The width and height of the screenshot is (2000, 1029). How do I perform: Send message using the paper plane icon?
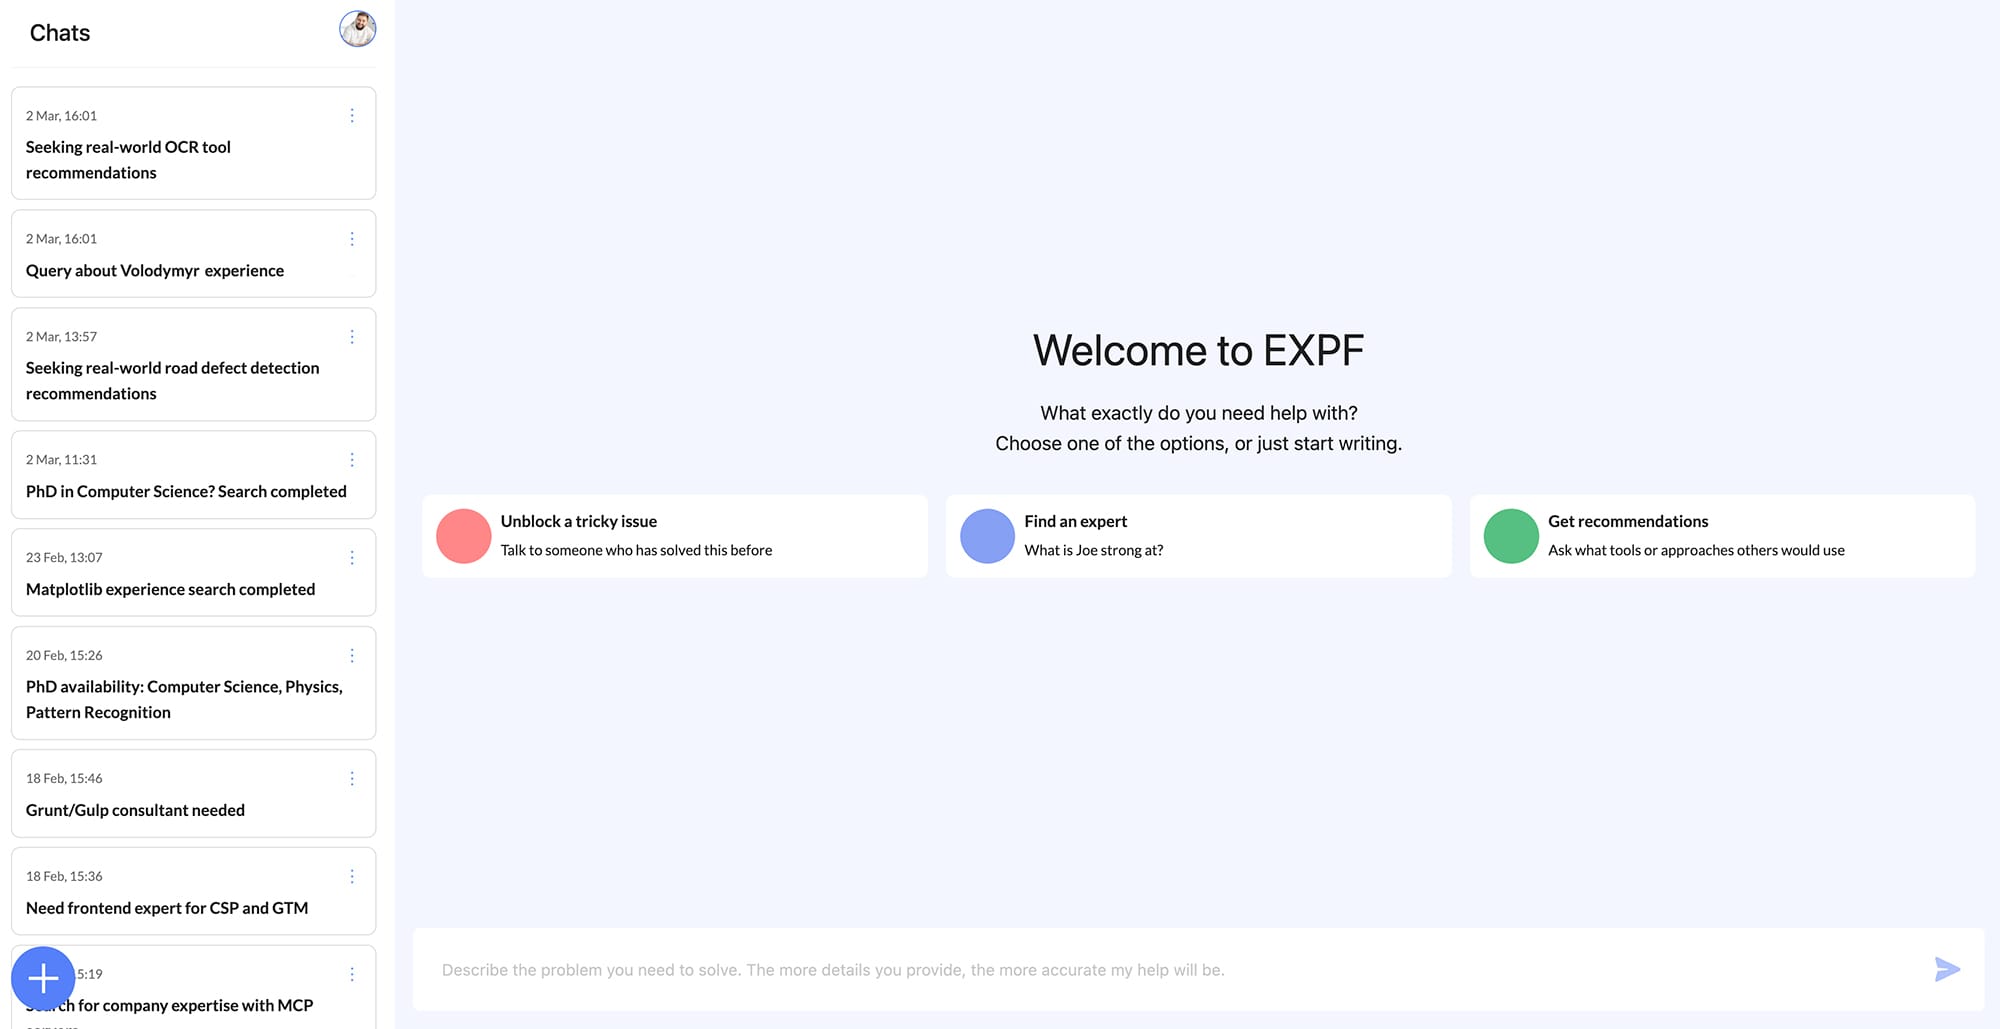(1948, 969)
